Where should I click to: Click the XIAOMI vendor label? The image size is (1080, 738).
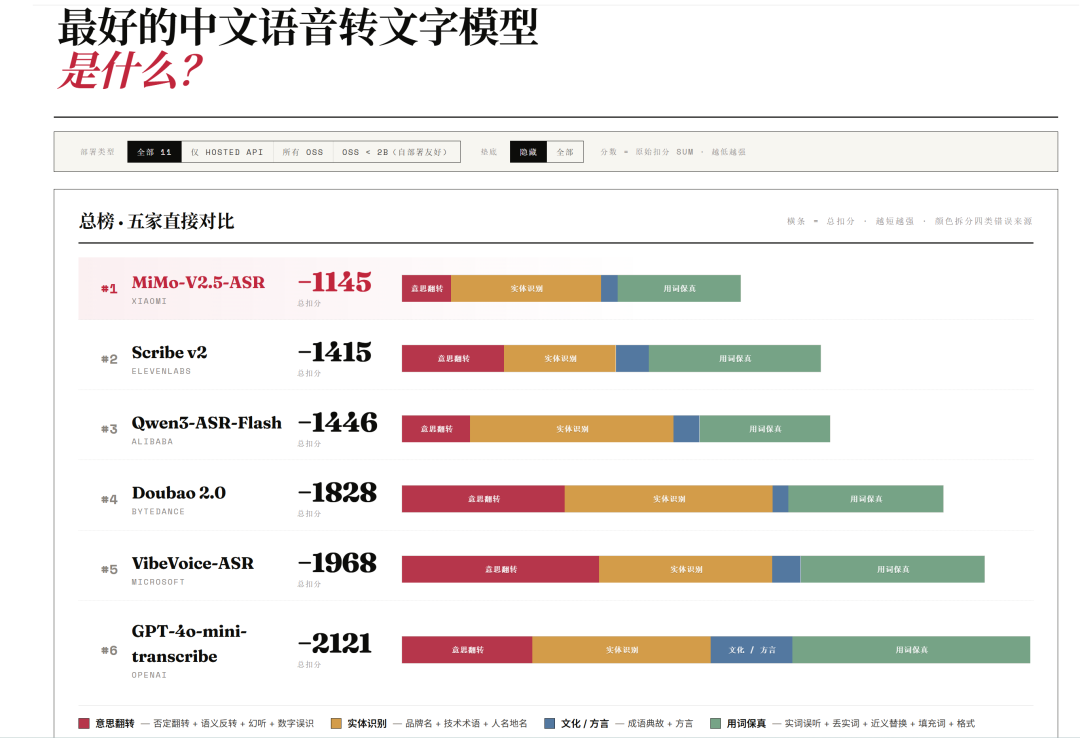coord(149,301)
